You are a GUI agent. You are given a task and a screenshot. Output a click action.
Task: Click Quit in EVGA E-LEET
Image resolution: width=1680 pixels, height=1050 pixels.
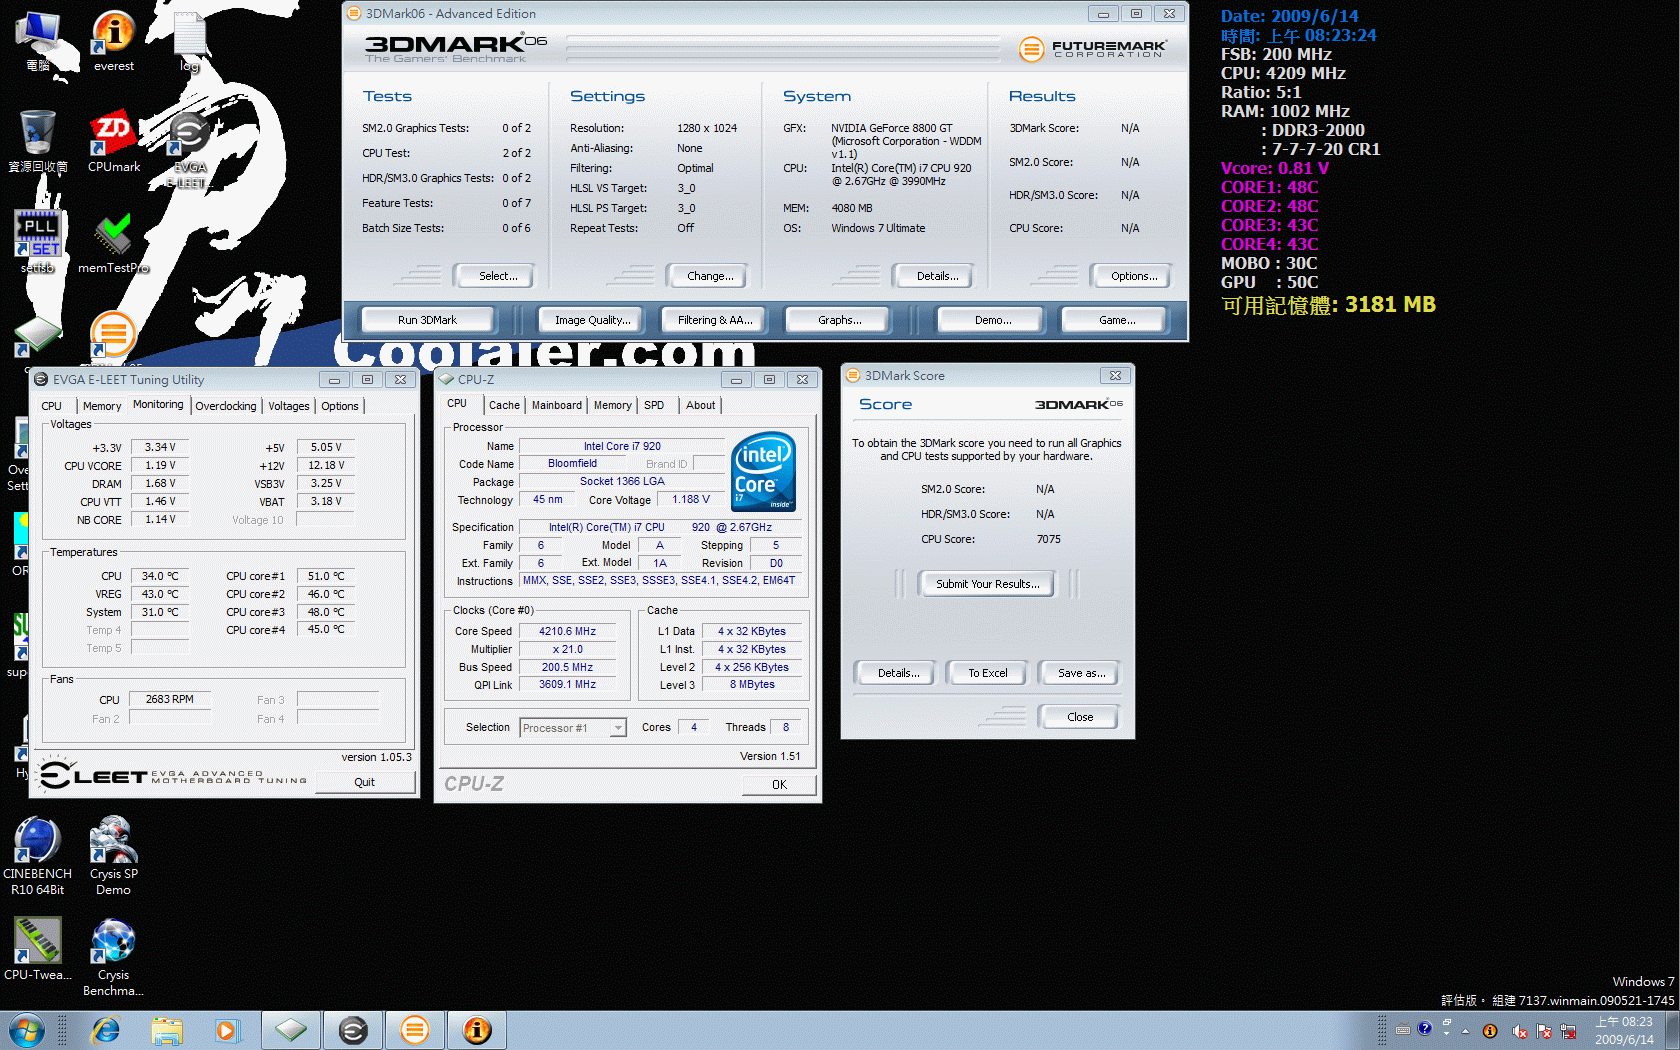coord(365,782)
